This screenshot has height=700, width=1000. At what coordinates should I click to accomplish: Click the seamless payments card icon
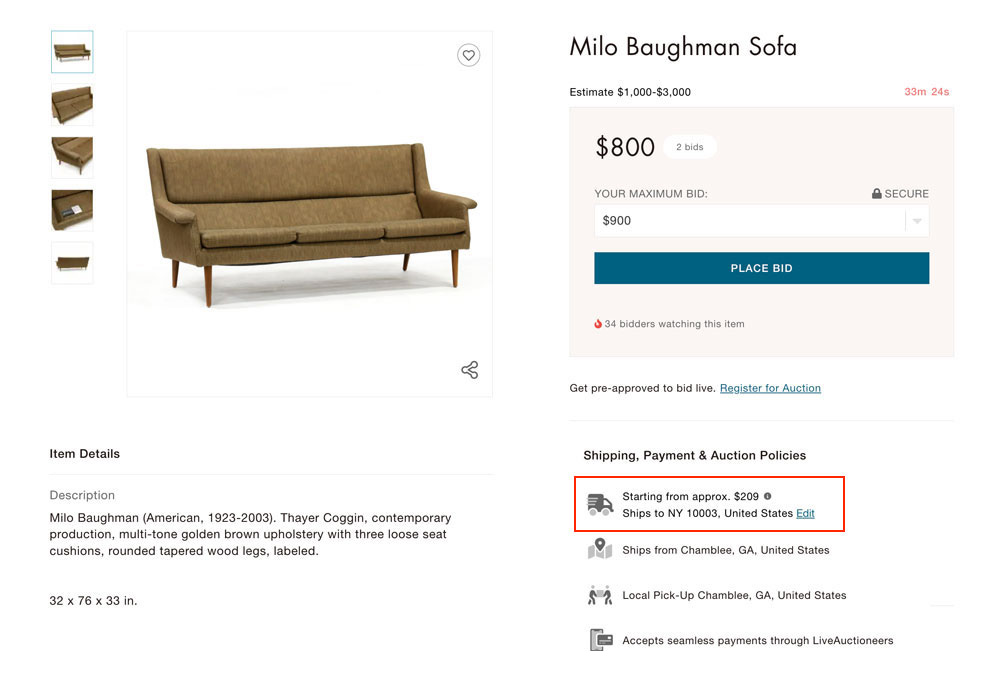(x=600, y=640)
